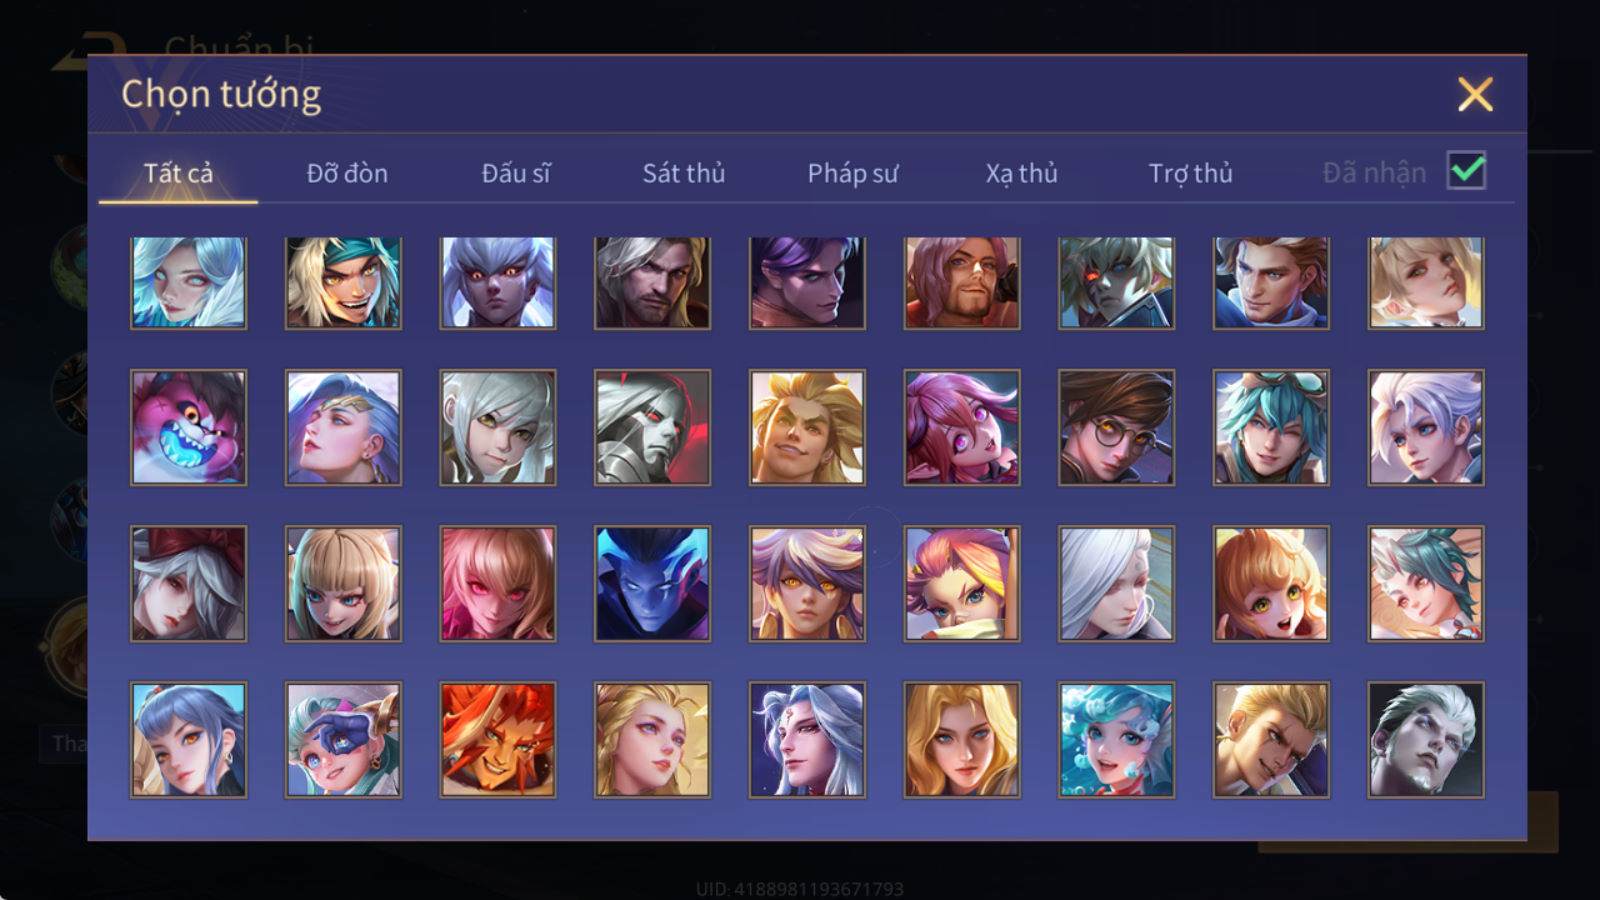
Task: Pick the gray armored knight with red eyes
Action: pyautogui.click(x=652, y=428)
